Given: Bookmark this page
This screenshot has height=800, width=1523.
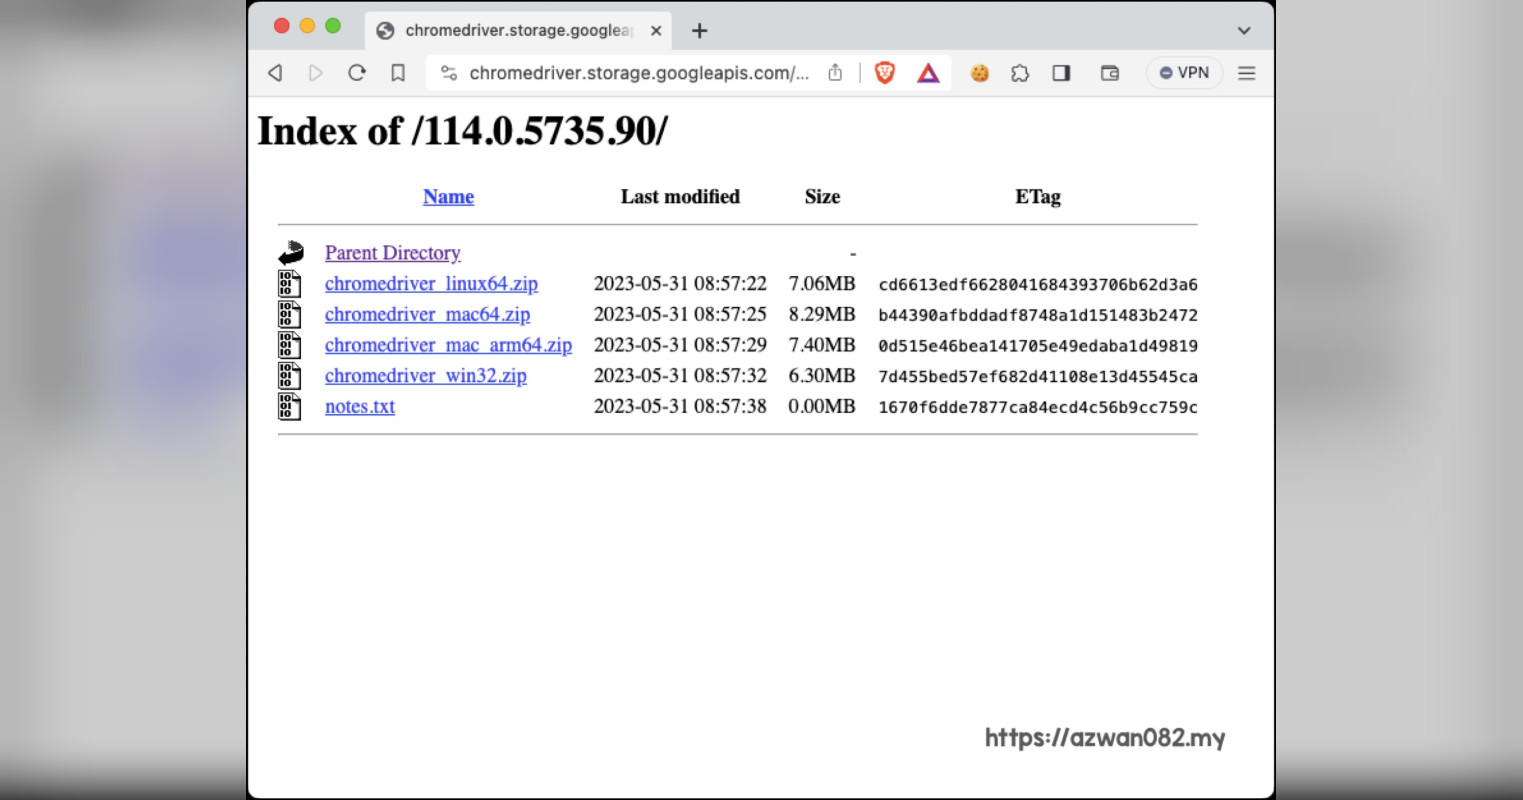Looking at the screenshot, I should [x=398, y=73].
